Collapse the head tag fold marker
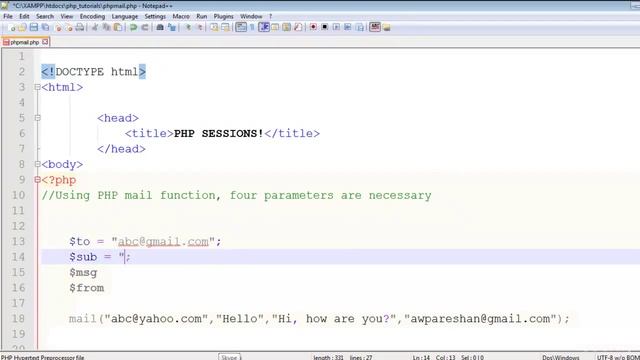 38,118
